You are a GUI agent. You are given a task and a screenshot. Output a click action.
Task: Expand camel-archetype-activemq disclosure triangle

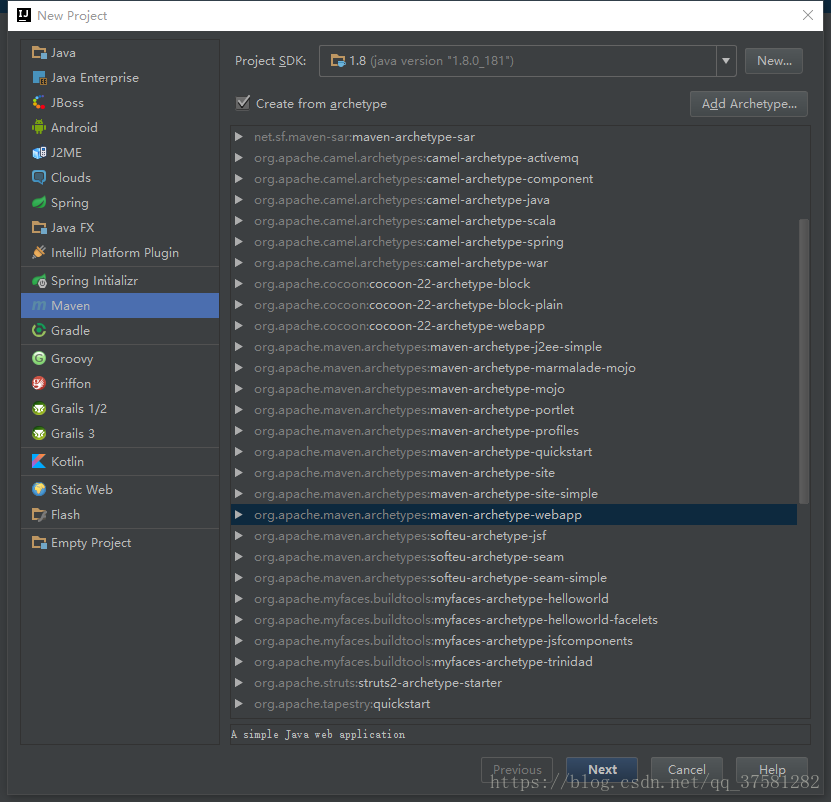coord(239,158)
